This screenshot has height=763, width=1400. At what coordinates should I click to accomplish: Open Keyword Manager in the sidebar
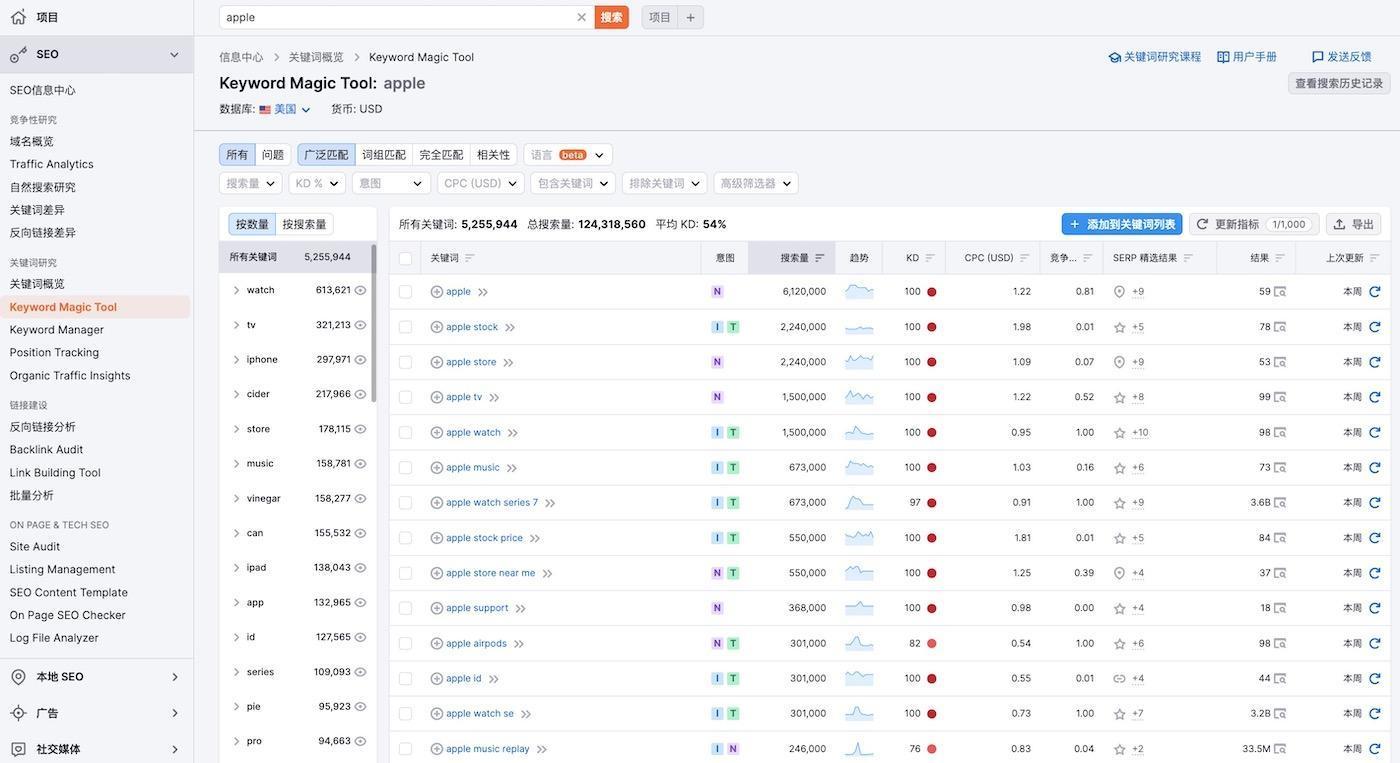click(x=57, y=330)
